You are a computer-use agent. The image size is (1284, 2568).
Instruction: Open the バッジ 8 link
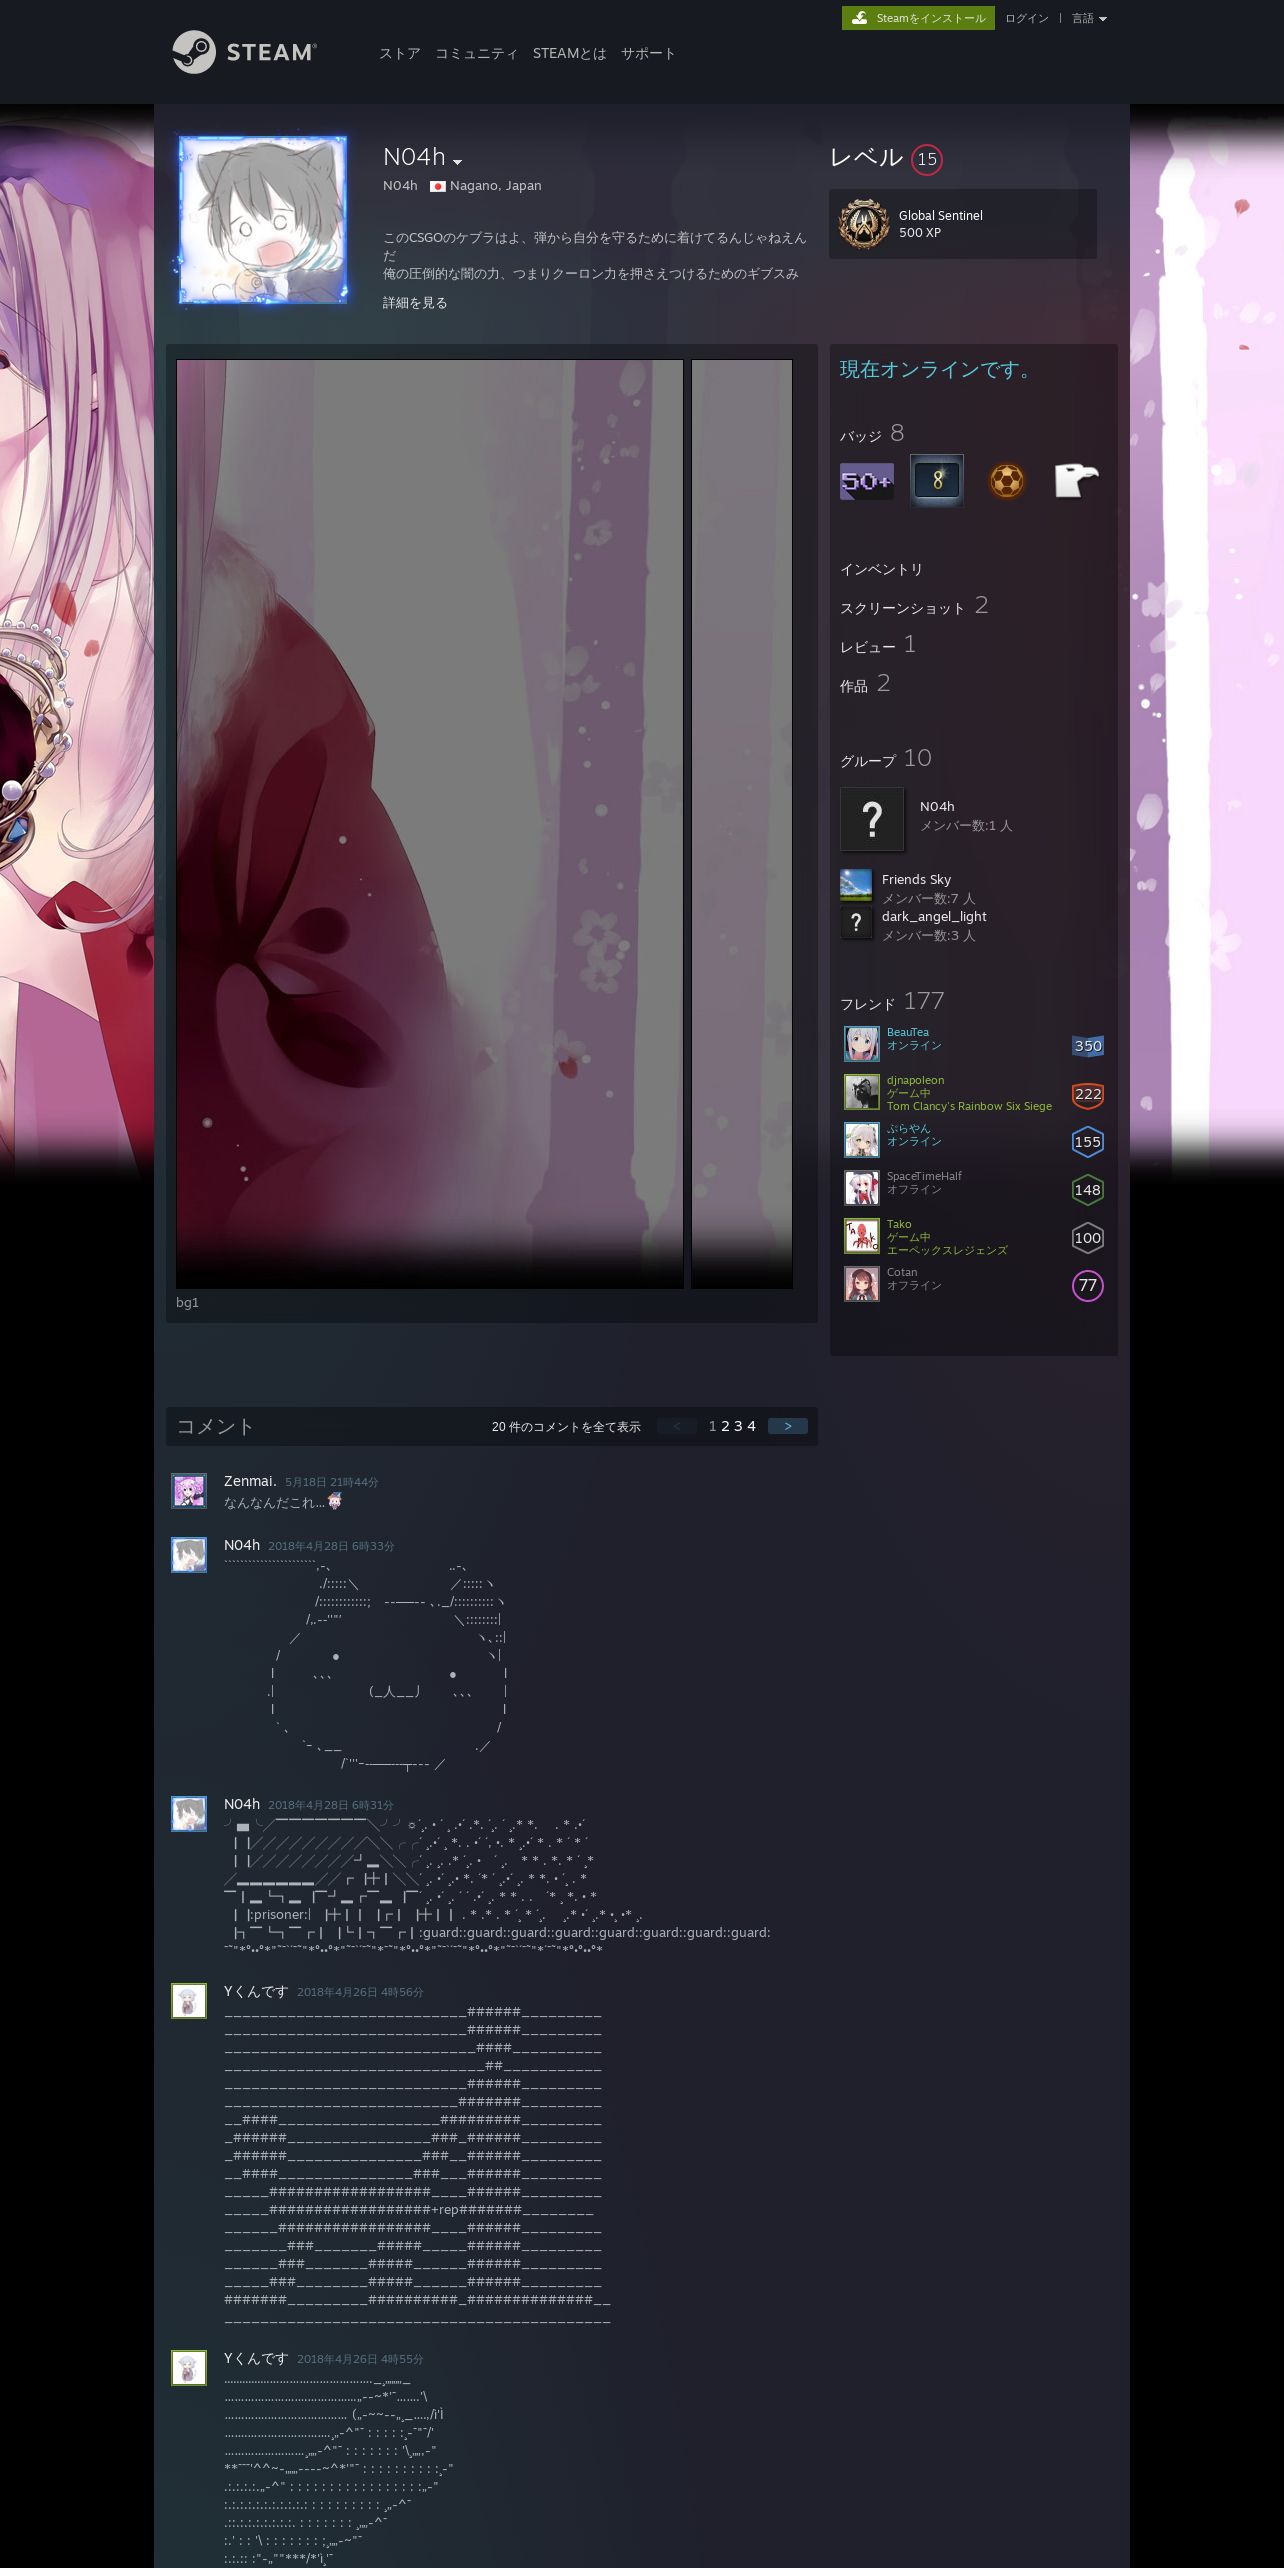click(872, 434)
